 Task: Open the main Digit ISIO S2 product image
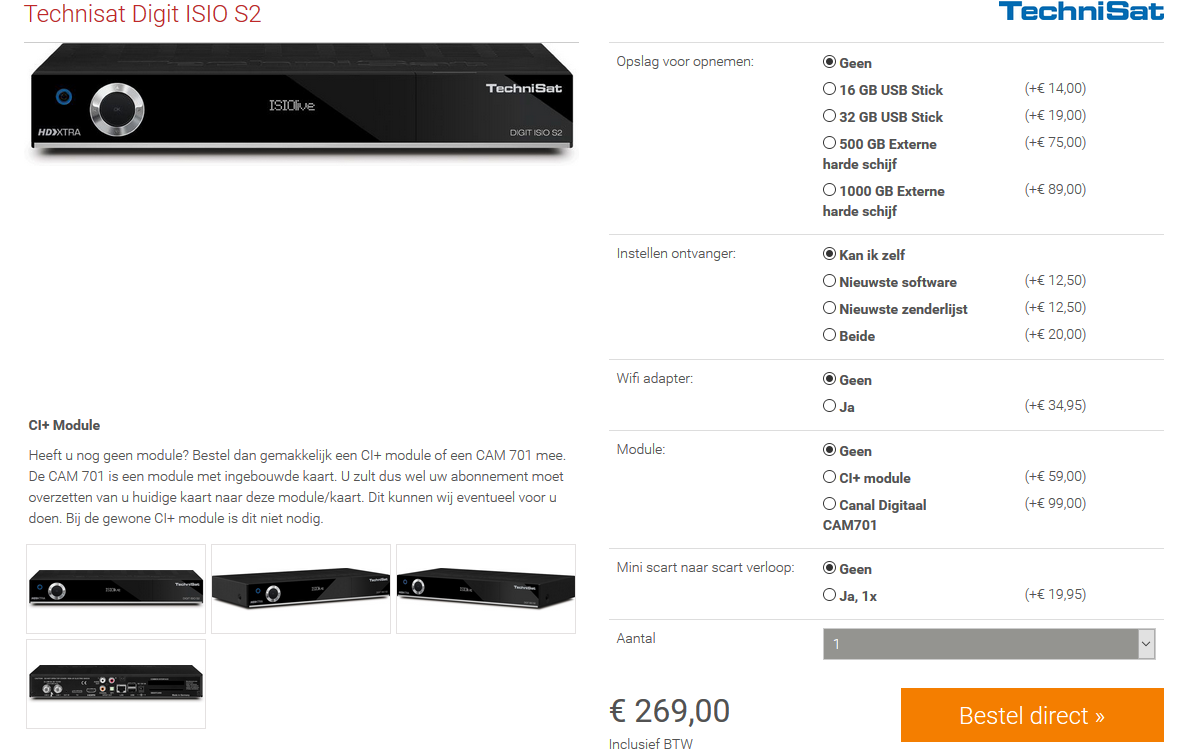[x=302, y=101]
